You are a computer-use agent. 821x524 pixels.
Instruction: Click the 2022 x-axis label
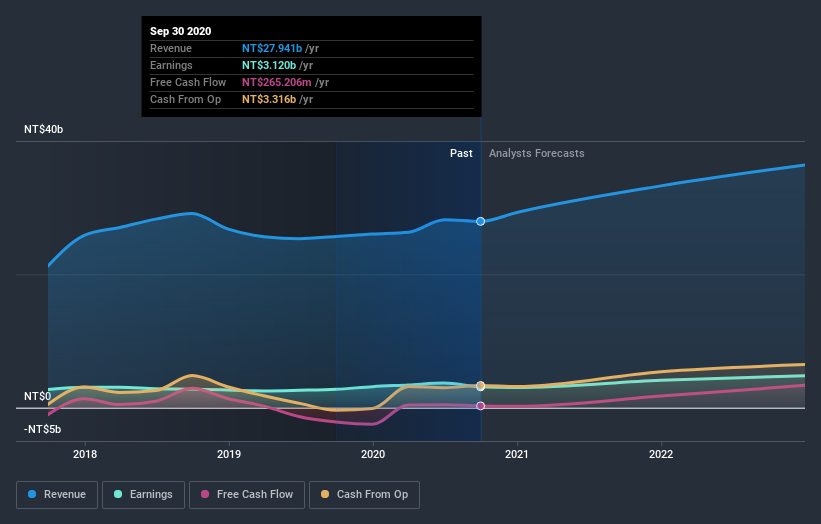pos(661,454)
